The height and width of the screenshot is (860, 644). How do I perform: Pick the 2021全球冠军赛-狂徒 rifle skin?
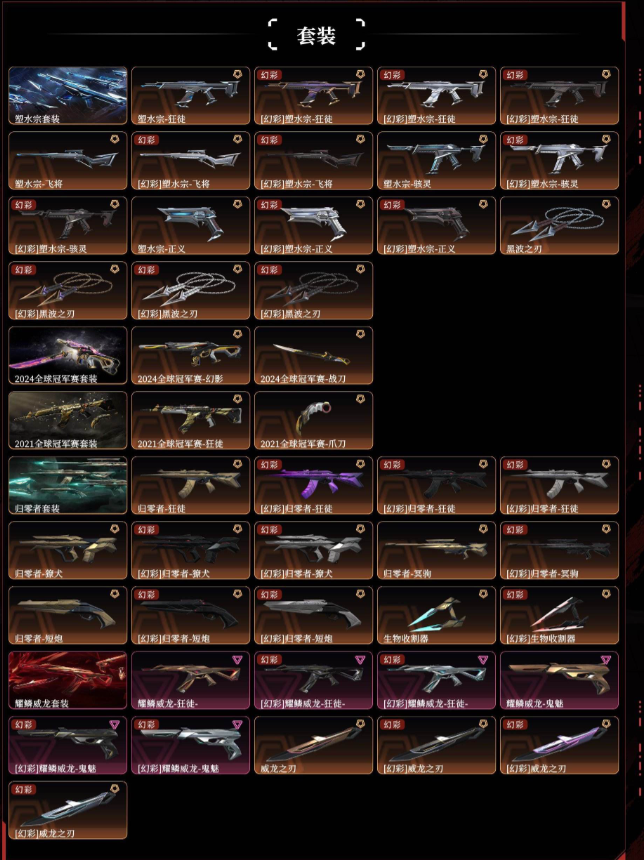[190, 420]
